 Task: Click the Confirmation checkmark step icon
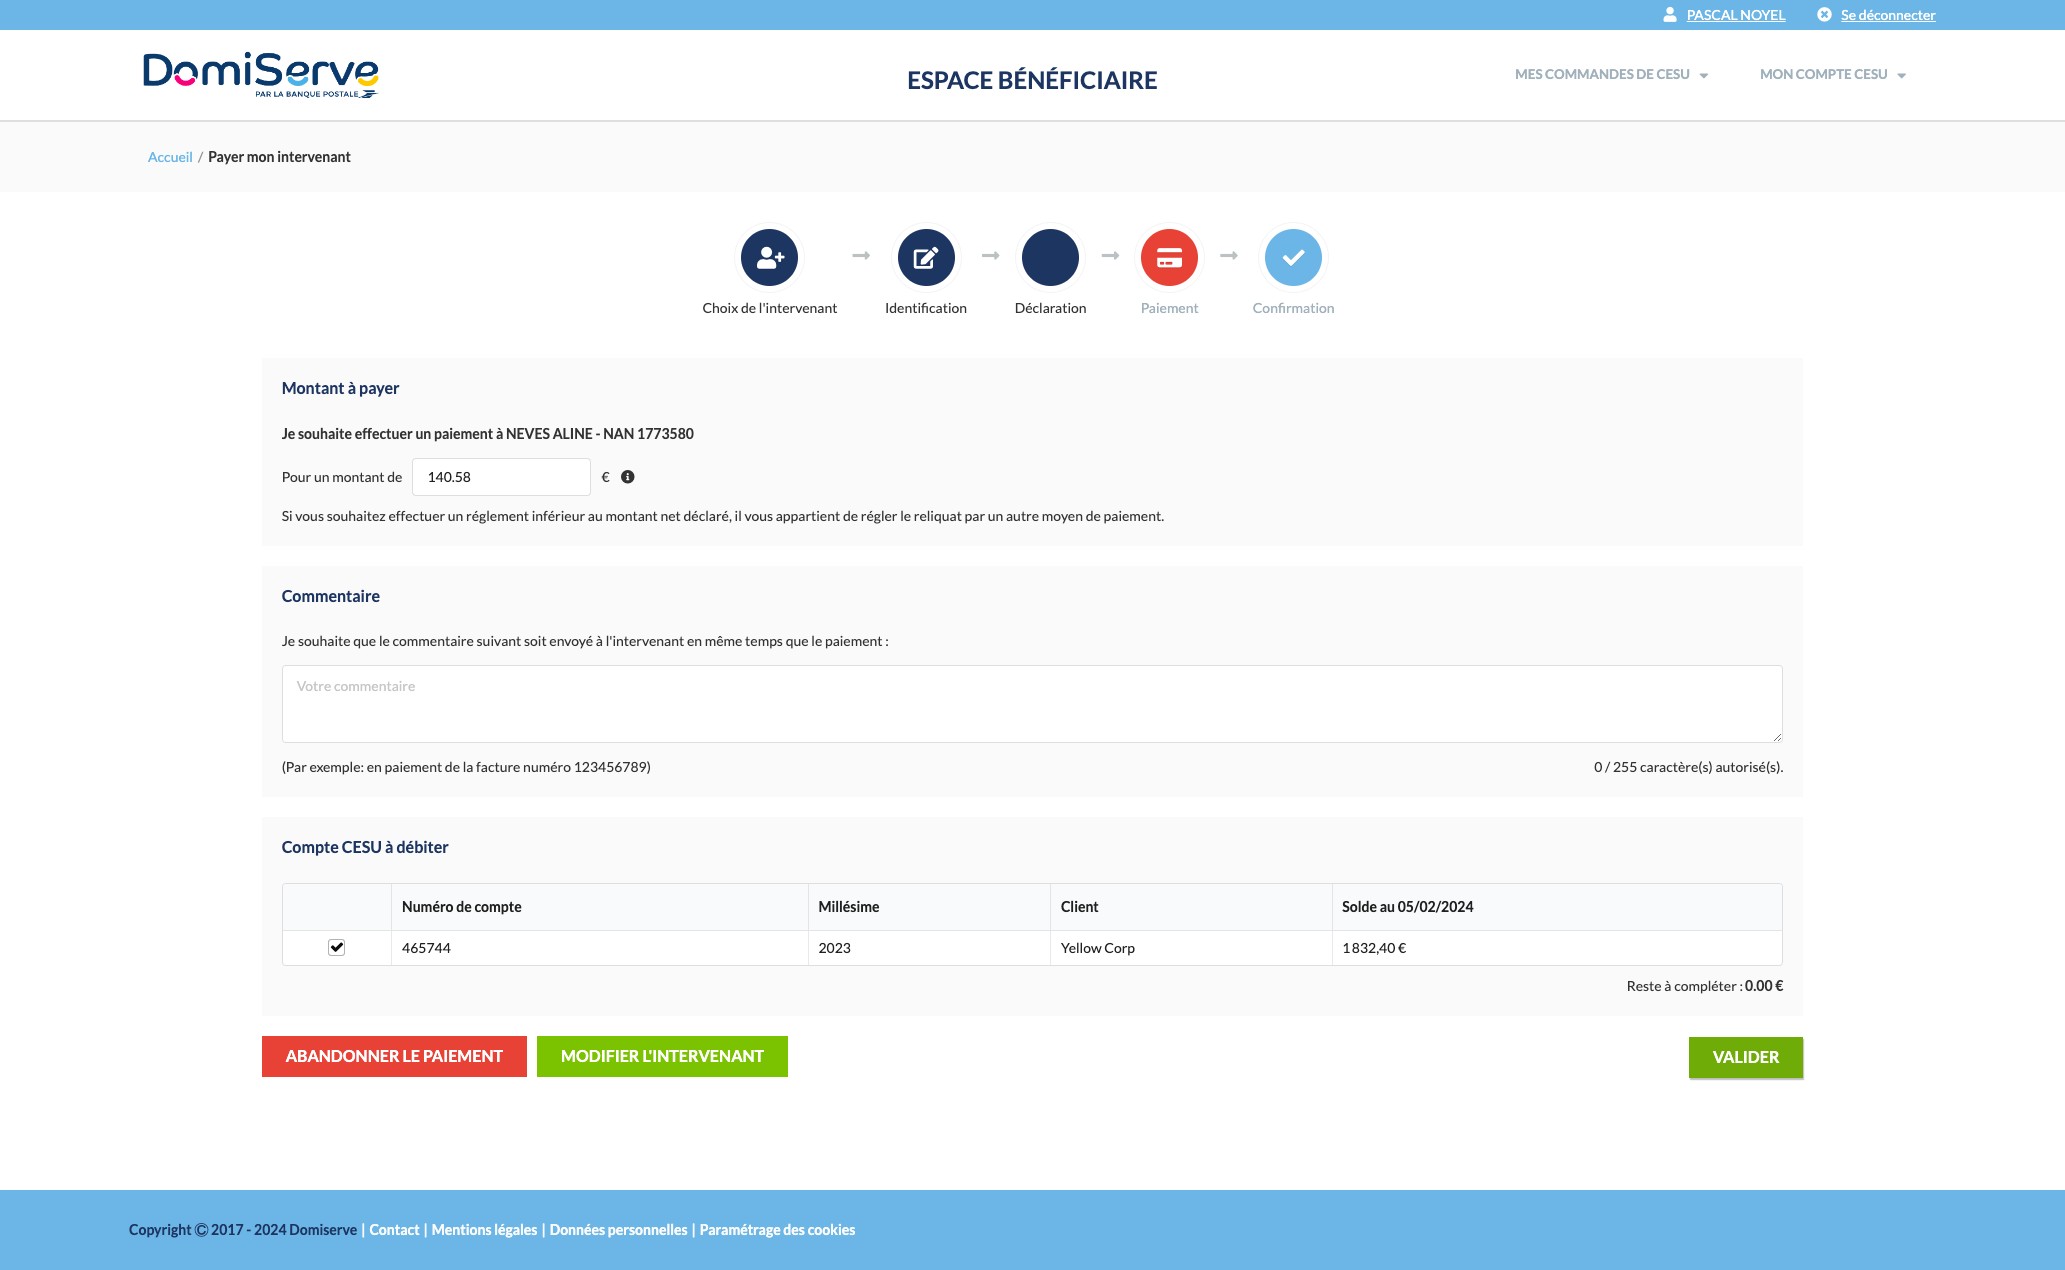[1293, 257]
